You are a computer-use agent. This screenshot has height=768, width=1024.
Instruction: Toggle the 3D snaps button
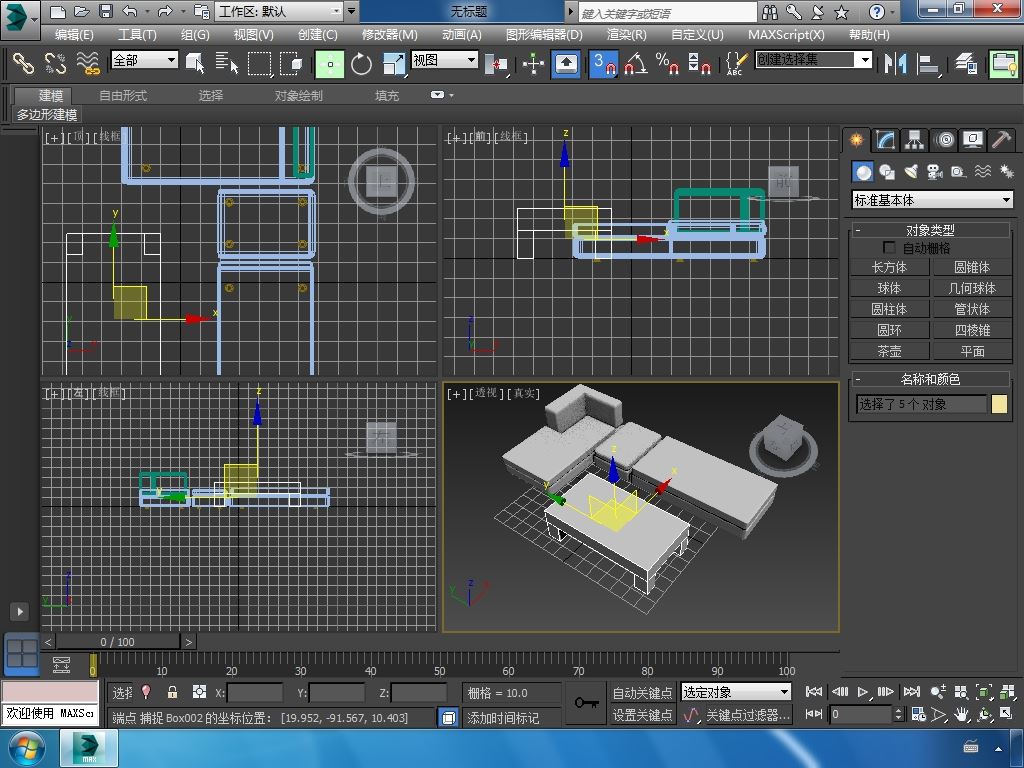(604, 64)
